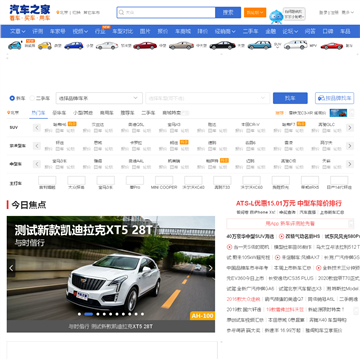Image resolution: width=360 pixels, height=360 pixels.
Task: Open the orange dropdown beside the search button
Action: (255, 13)
